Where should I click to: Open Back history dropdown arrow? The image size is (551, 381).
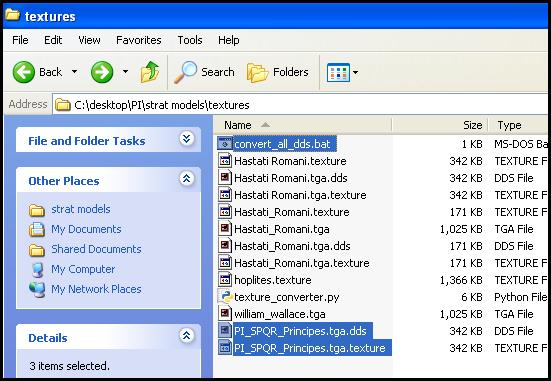pos(74,72)
